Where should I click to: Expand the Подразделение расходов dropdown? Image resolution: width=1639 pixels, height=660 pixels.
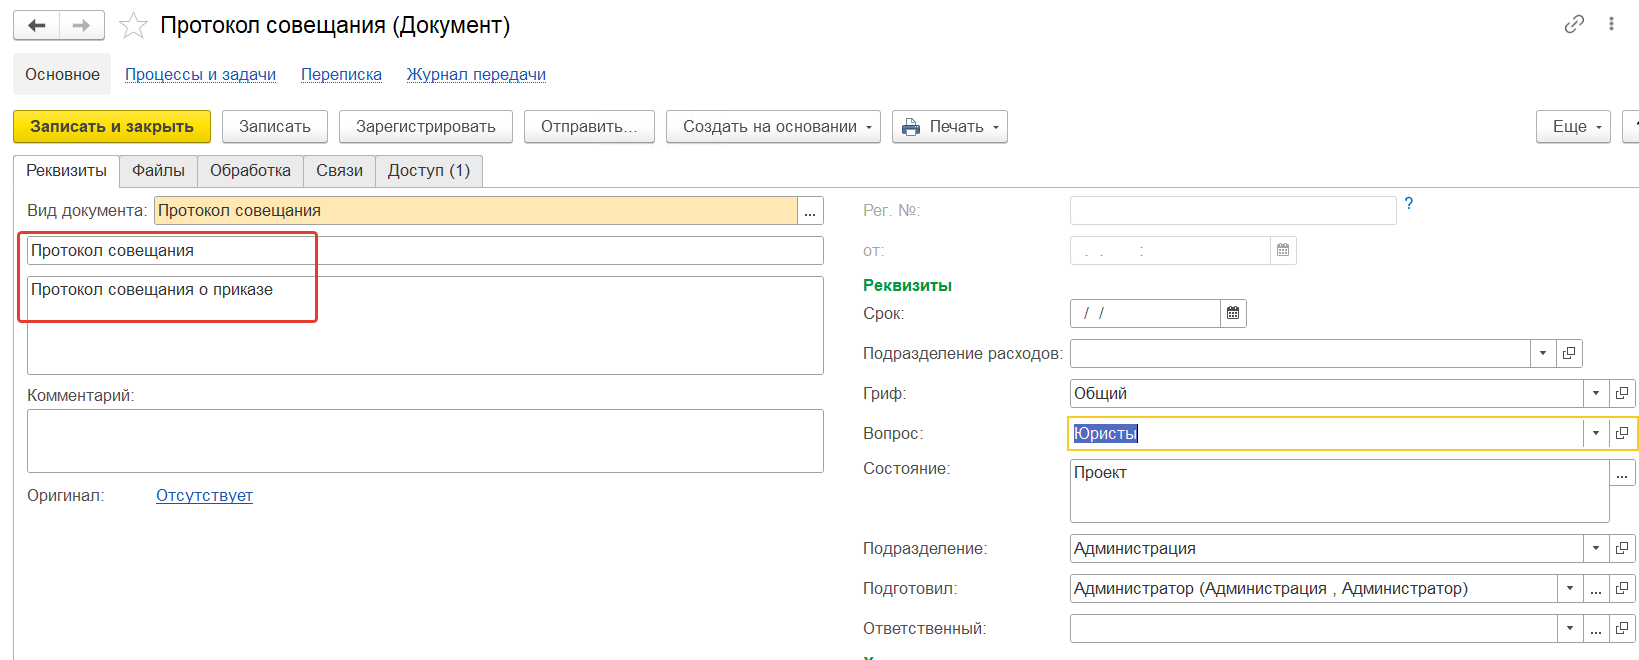point(1543,354)
